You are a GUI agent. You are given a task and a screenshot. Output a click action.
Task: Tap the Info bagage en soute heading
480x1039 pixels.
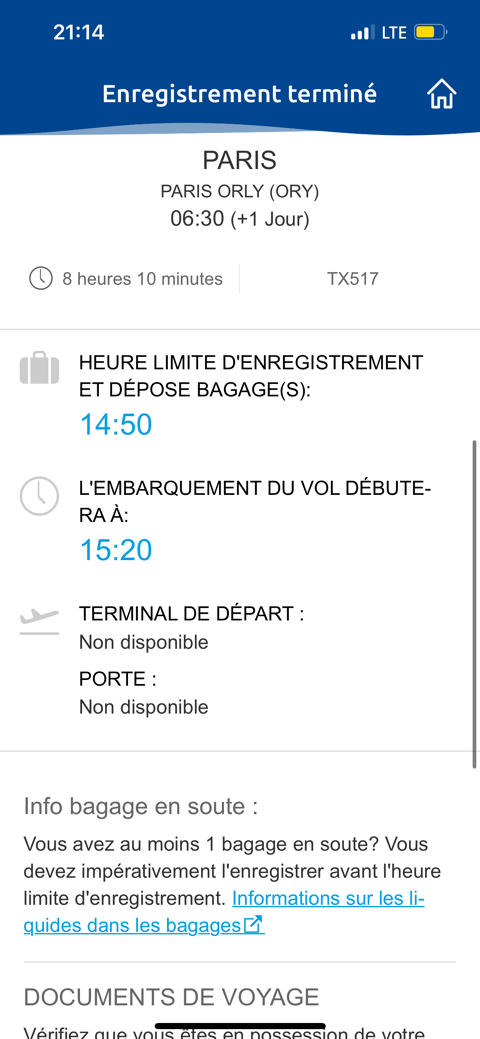click(x=141, y=807)
